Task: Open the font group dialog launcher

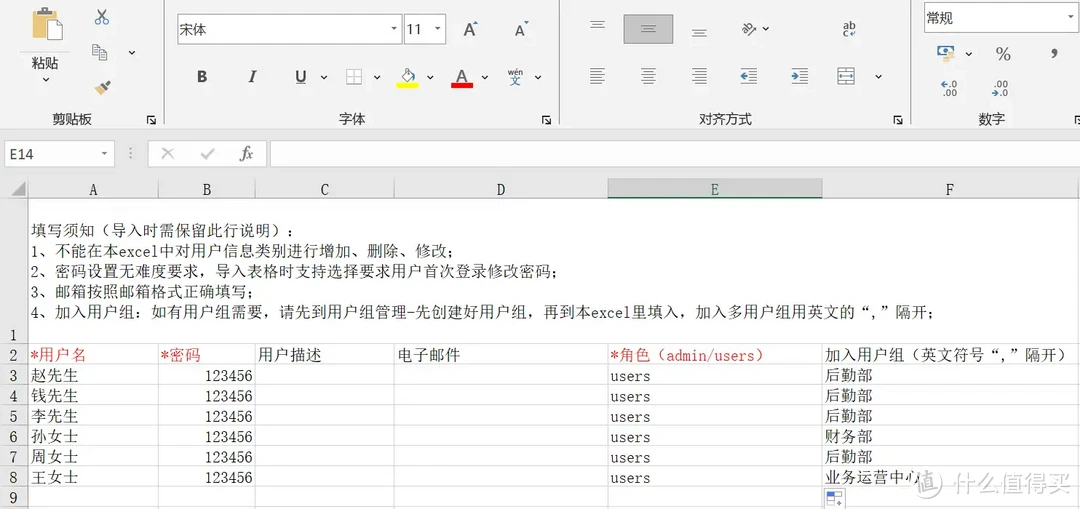Action: click(546, 120)
